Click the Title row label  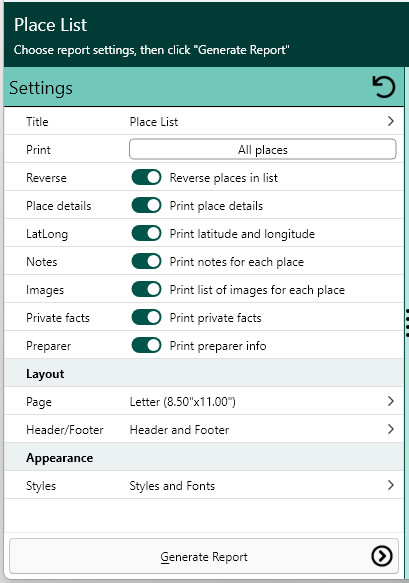[37, 122]
